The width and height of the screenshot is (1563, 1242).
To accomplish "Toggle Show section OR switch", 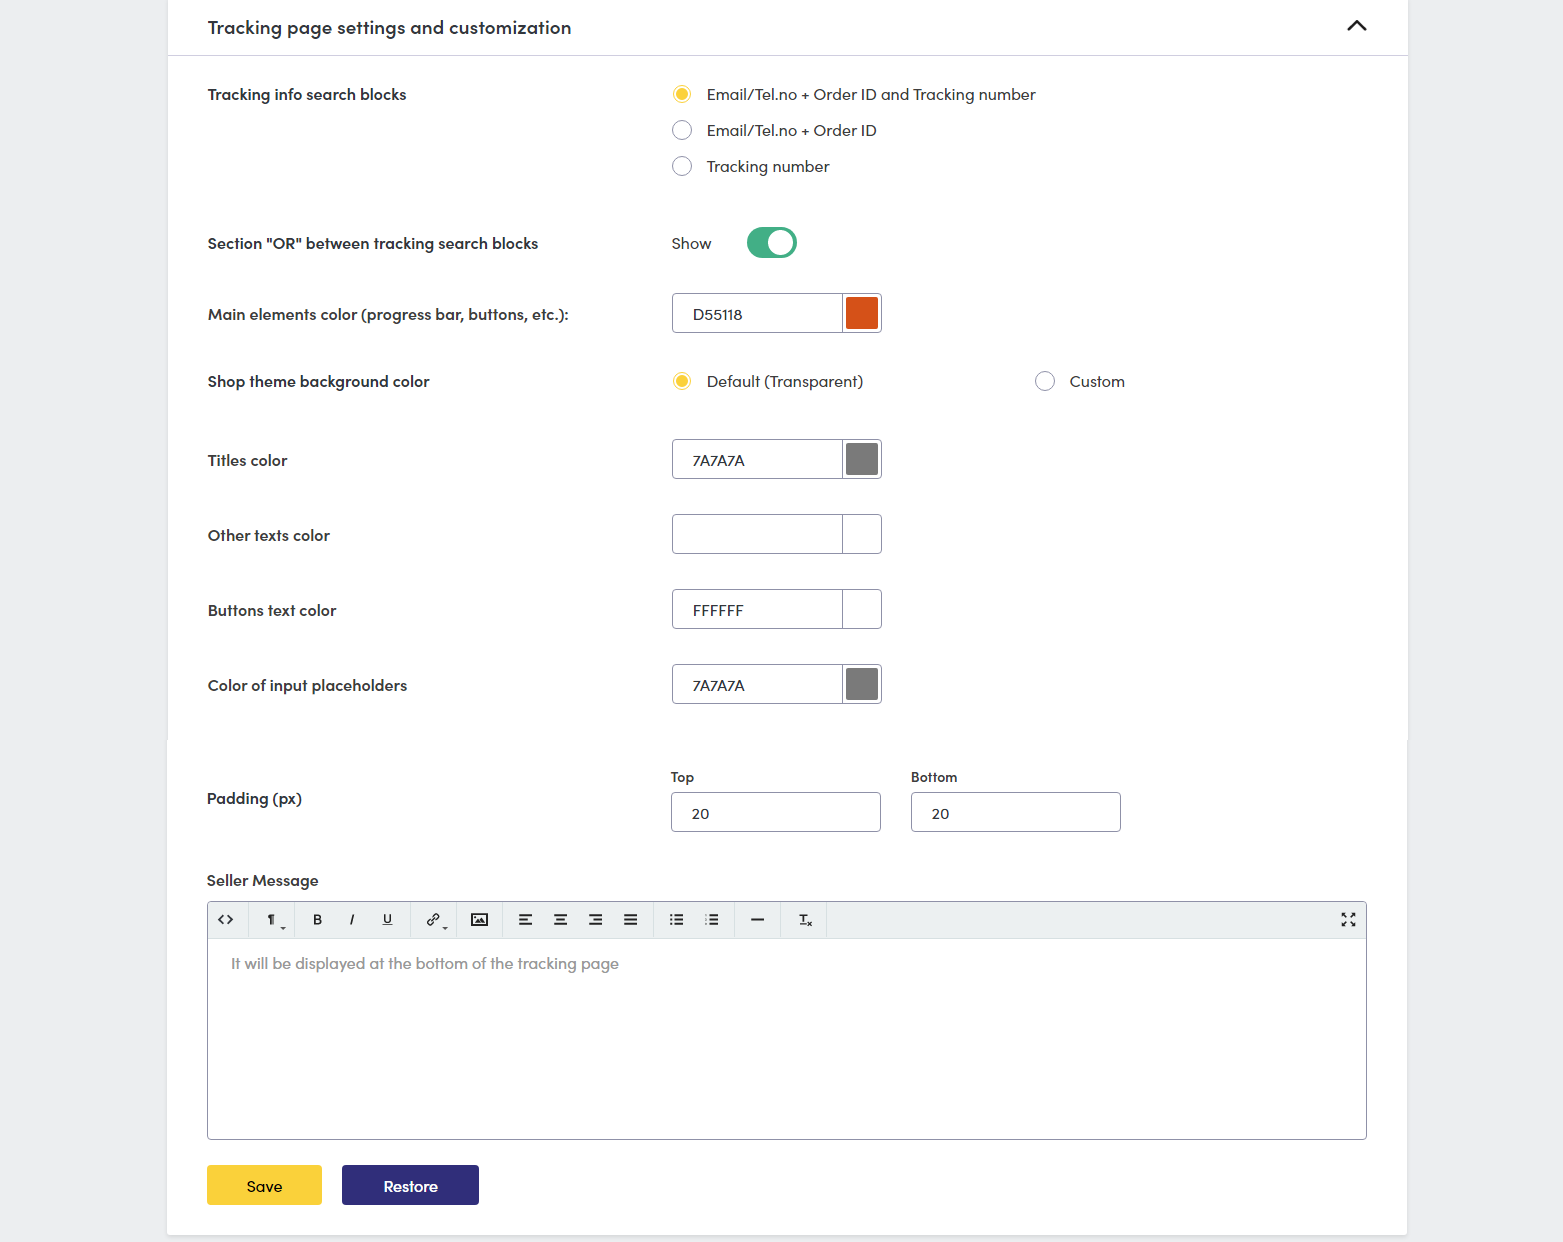I will point(772,243).
